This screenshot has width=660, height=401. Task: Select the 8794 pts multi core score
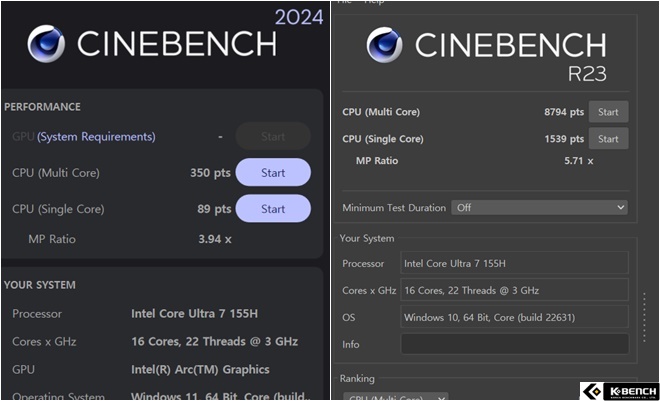(564, 112)
